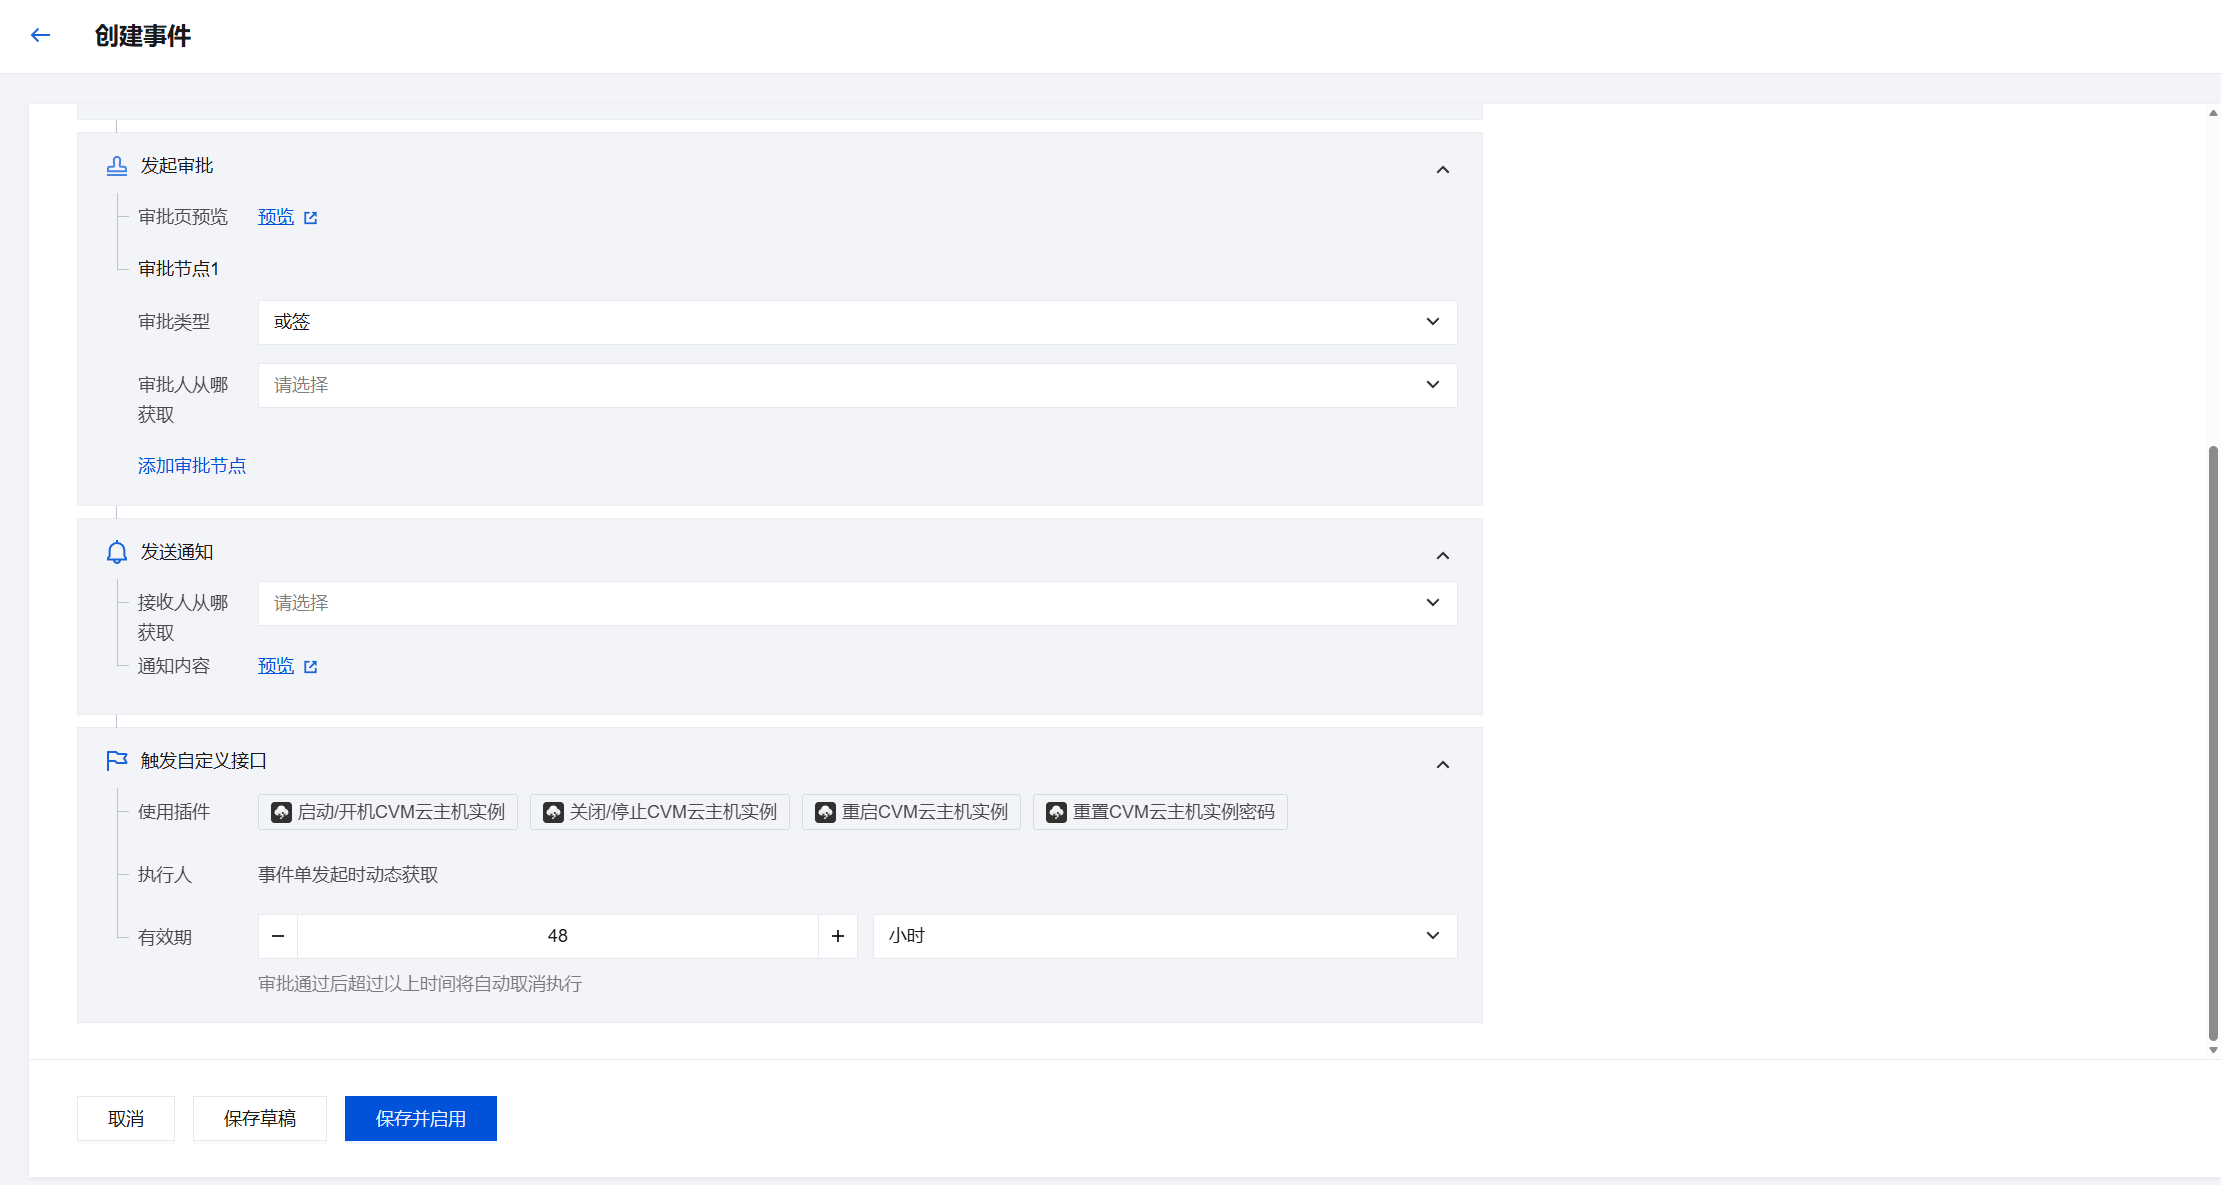Collapse the 发送通知 section
Screen dimensions: 2221x1185
coord(1442,556)
